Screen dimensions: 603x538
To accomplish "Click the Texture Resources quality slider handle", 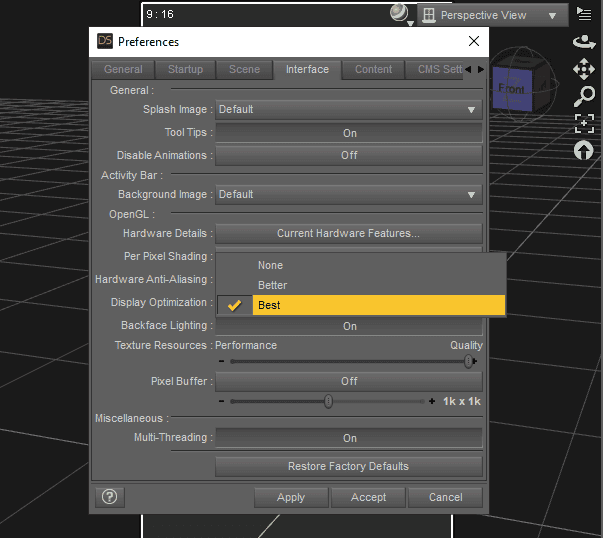I will click(x=468, y=362).
